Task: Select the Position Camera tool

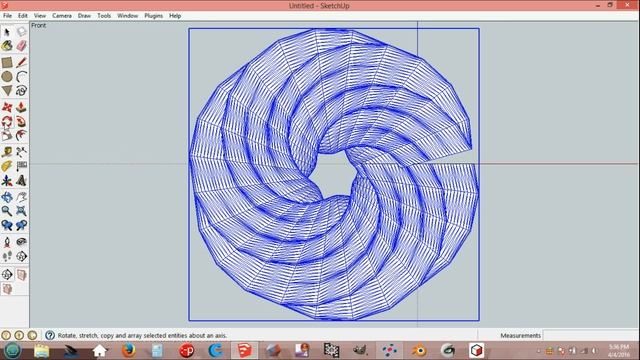Action: (7, 242)
